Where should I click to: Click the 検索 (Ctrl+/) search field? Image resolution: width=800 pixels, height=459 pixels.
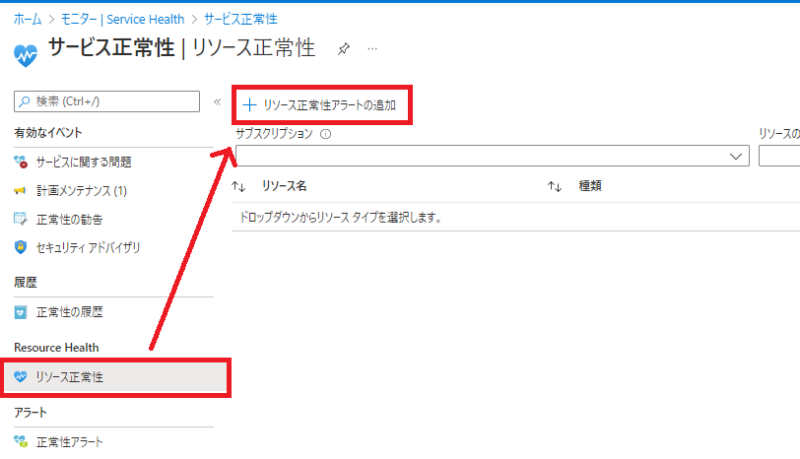[107, 101]
